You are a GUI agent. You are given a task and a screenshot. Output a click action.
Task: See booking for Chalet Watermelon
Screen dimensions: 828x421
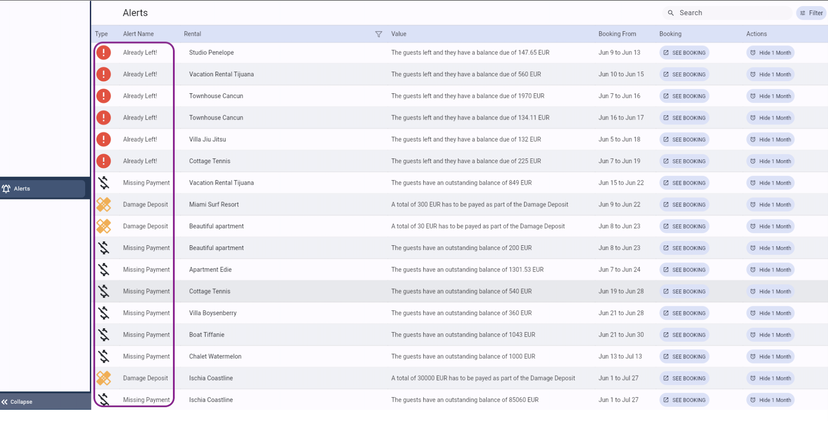pos(684,356)
